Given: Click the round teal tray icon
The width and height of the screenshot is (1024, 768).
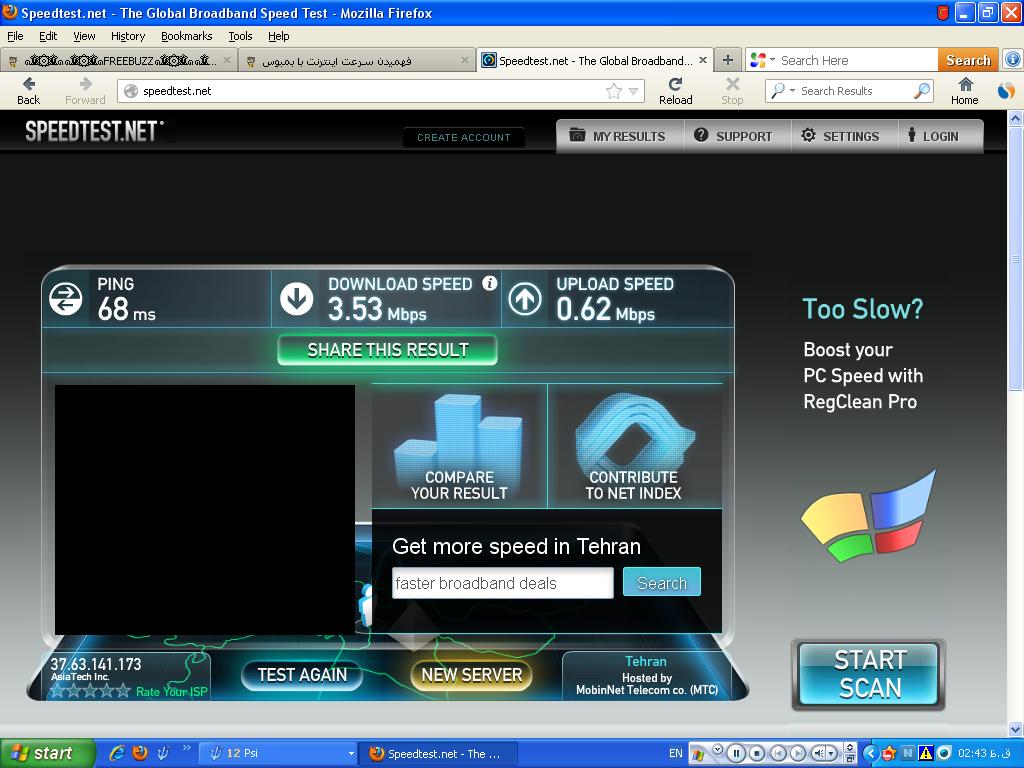Looking at the screenshot, I should click(944, 754).
